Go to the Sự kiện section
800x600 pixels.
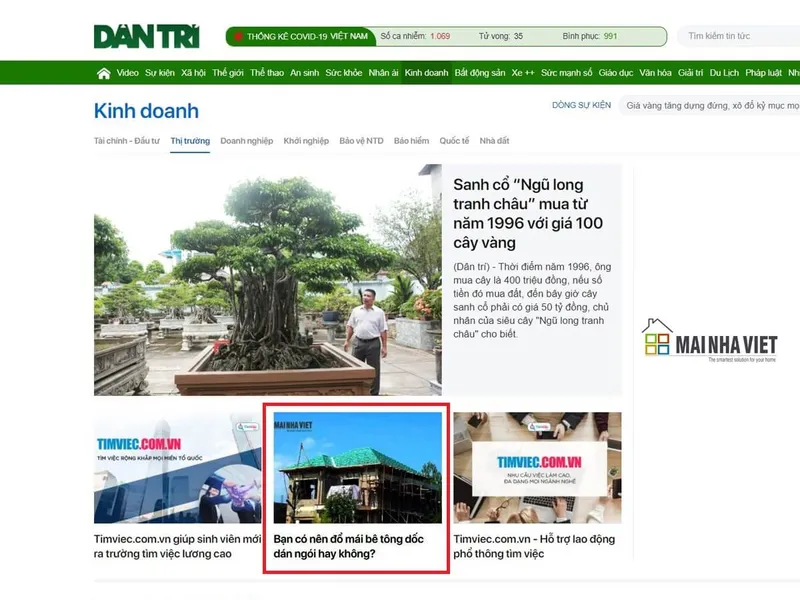click(x=160, y=73)
